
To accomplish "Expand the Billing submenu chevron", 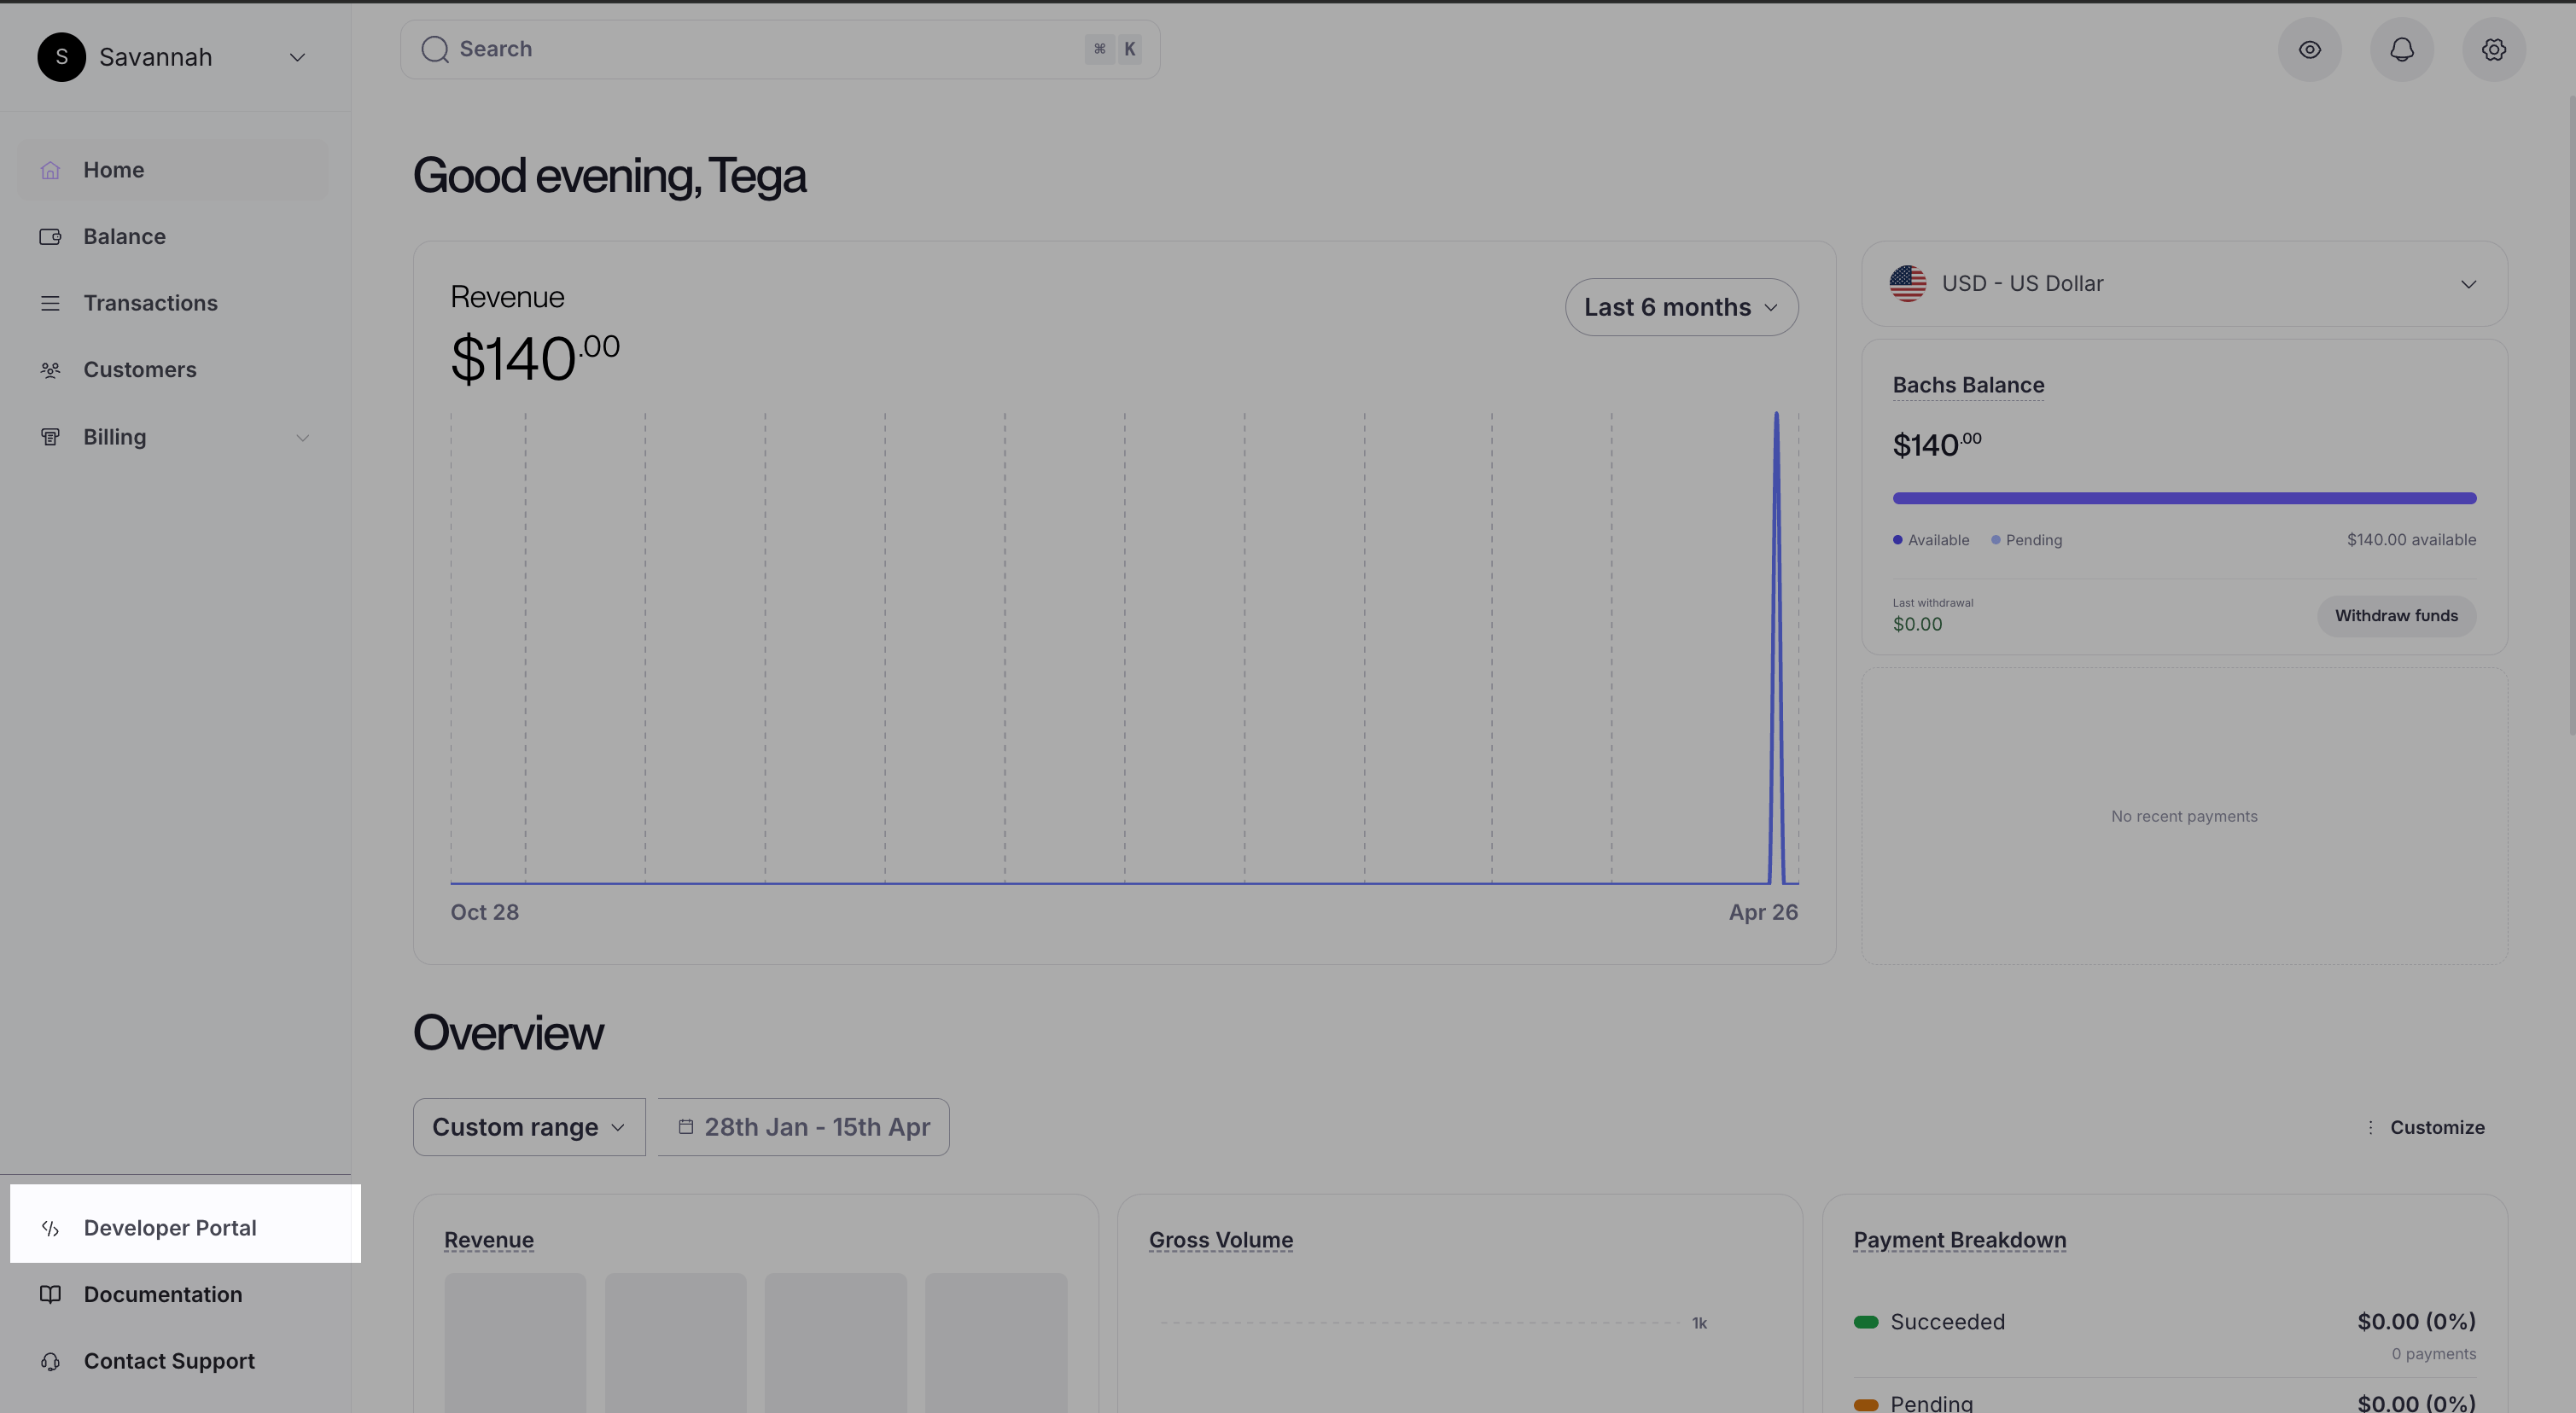I will coord(302,438).
